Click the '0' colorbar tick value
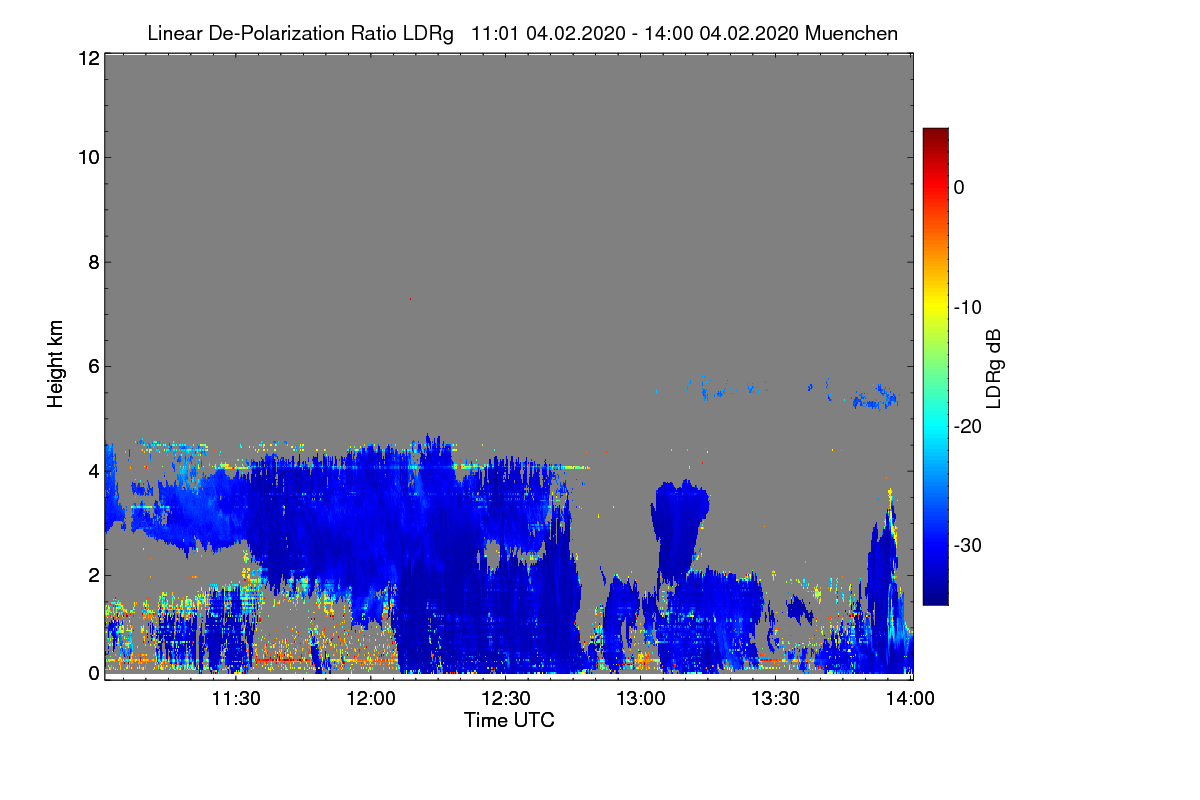1200x800 pixels. (x=959, y=188)
